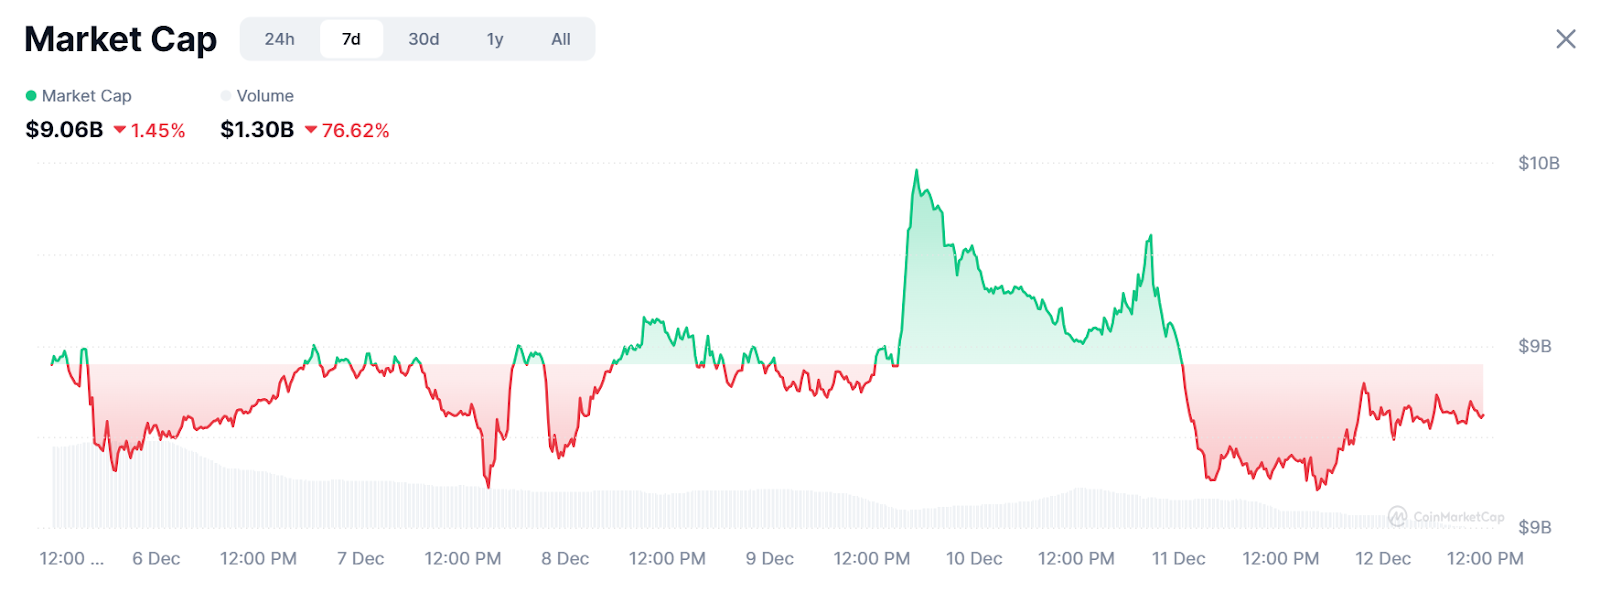Toggle the Volume series legend
The width and height of the screenshot is (1600, 614).
(265, 96)
